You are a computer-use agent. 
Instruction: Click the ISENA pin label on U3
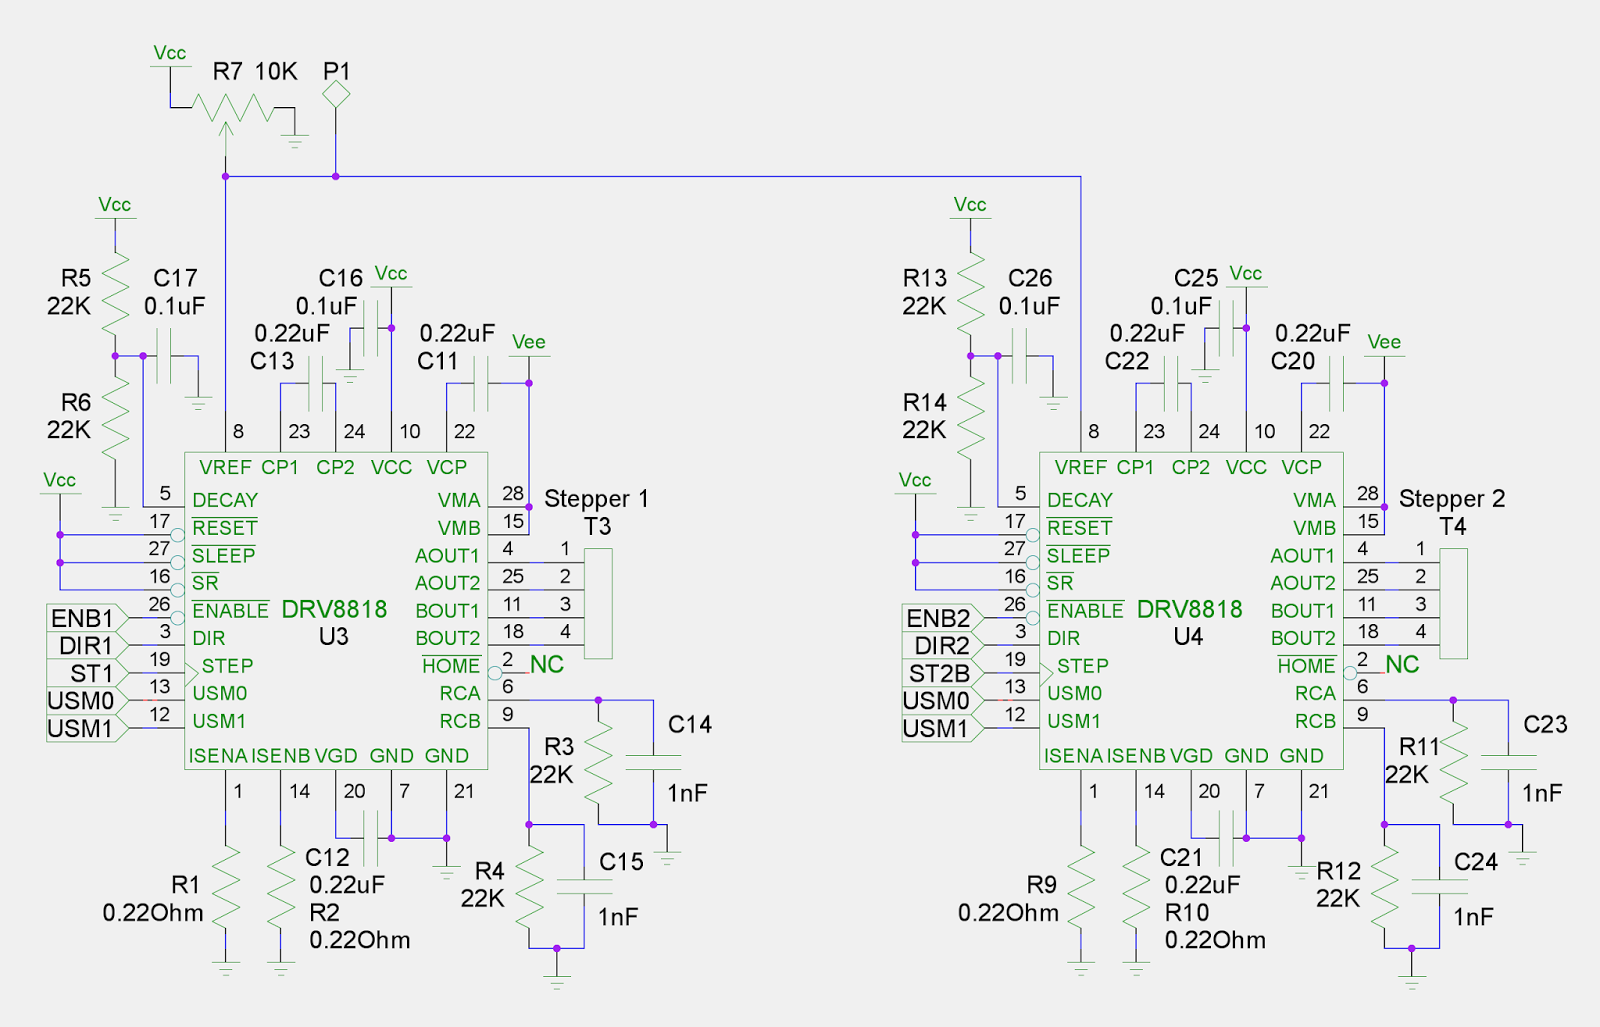tap(218, 755)
